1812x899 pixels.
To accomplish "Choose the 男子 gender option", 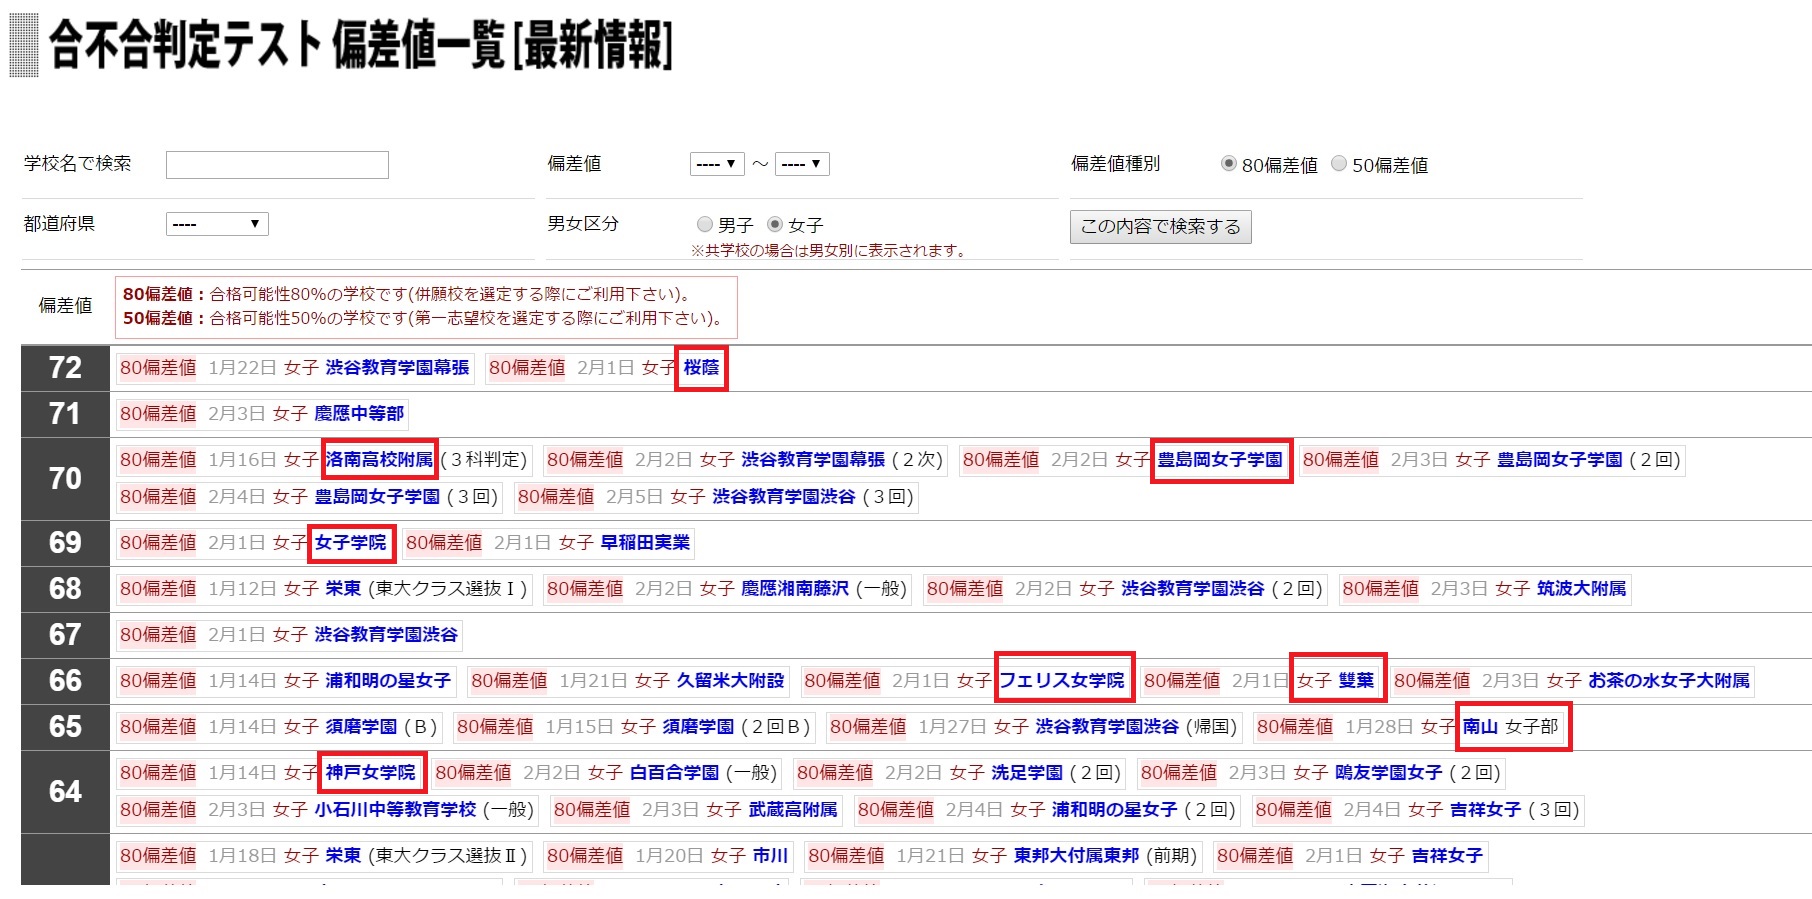I will (x=705, y=225).
